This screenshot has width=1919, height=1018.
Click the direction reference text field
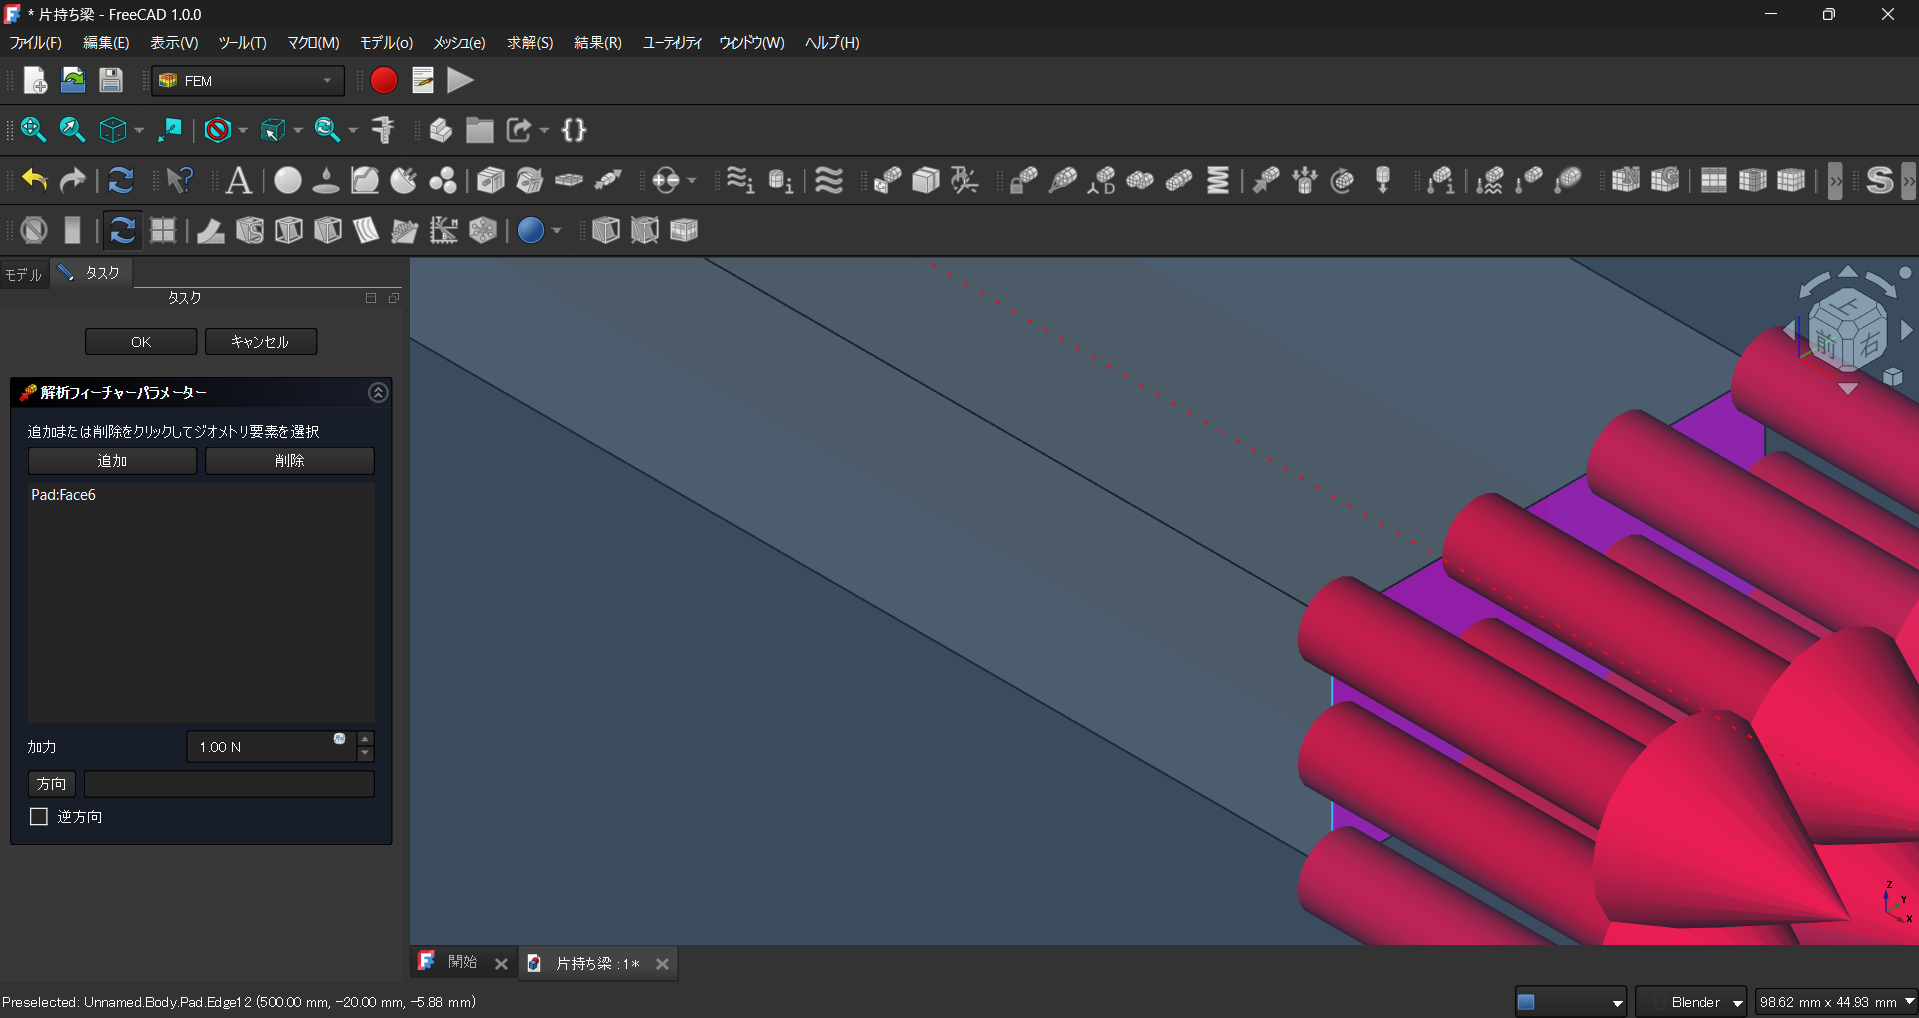click(229, 784)
